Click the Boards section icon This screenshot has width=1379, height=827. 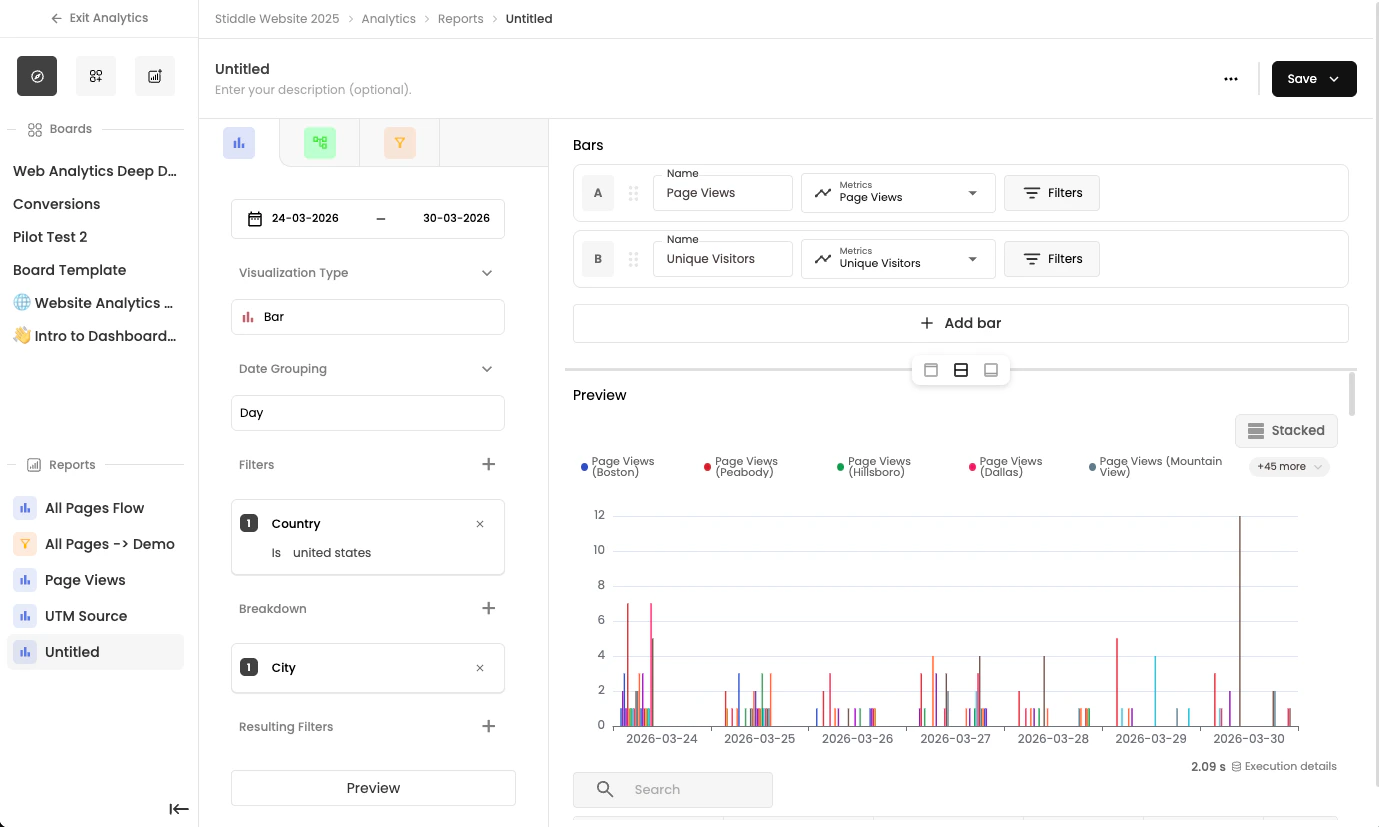(34, 129)
